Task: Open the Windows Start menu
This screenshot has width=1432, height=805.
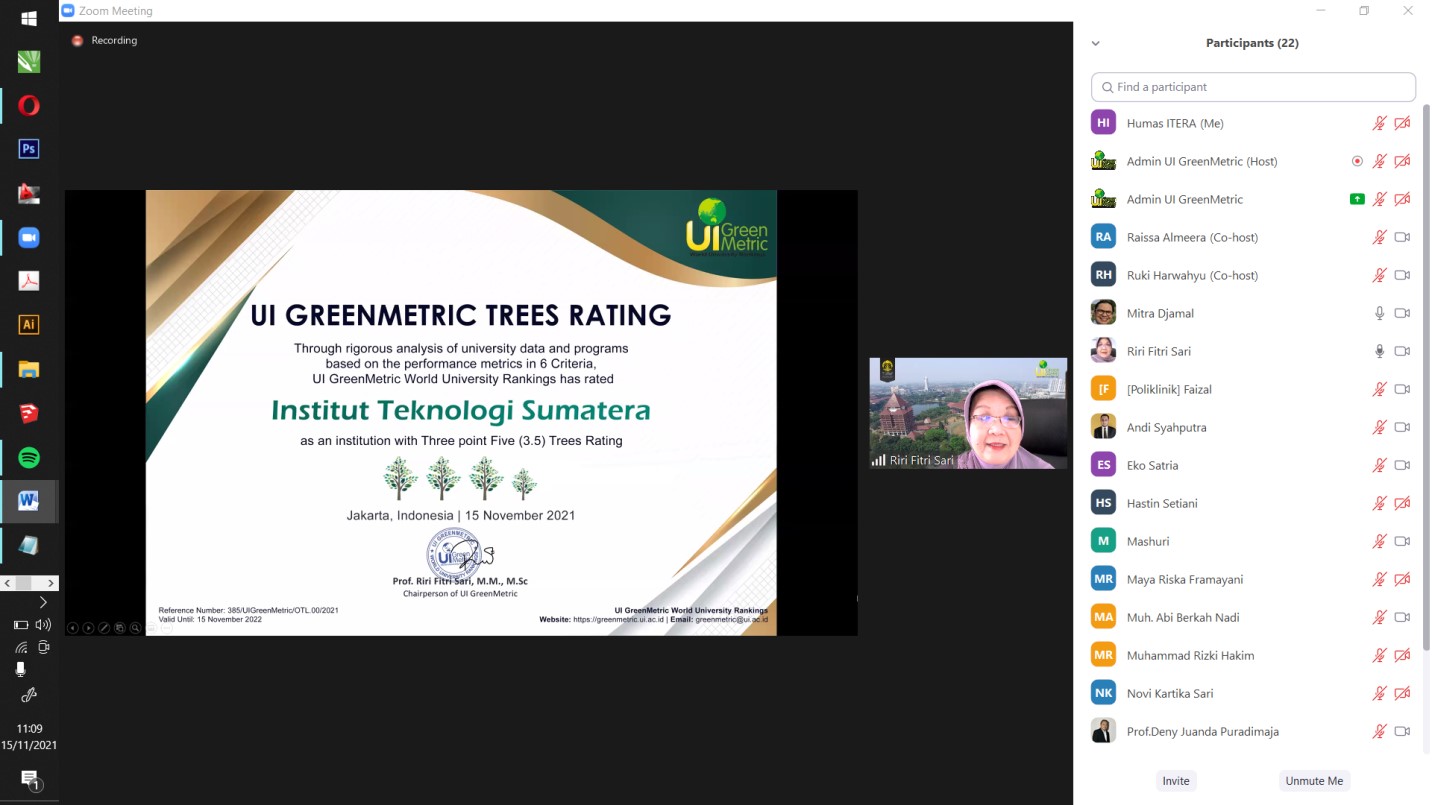Action: pyautogui.click(x=29, y=19)
